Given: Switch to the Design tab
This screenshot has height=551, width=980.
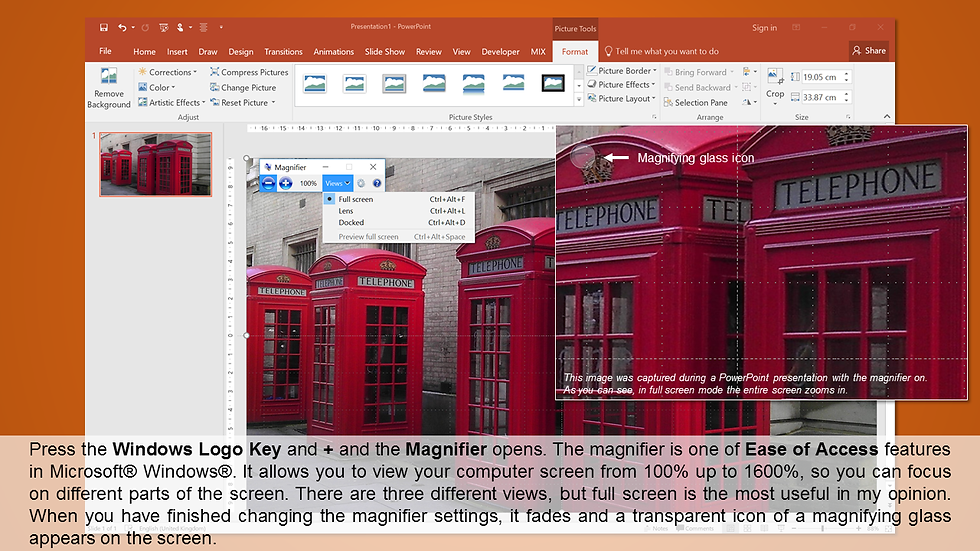Looking at the screenshot, I should [x=241, y=52].
